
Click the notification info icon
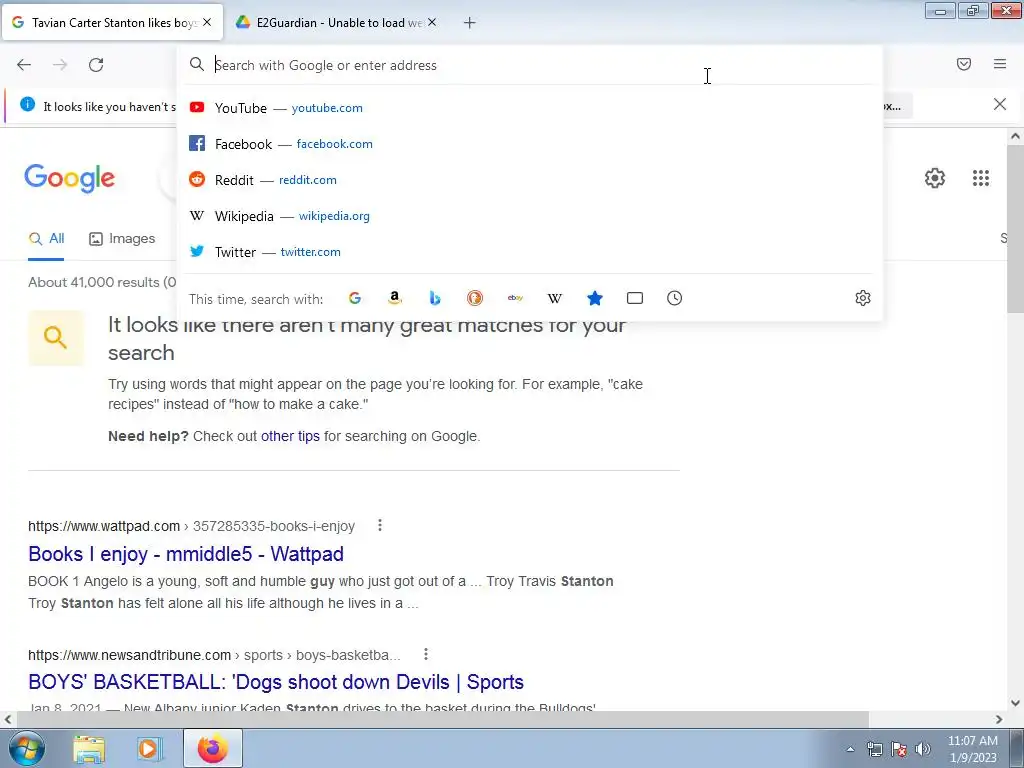point(27,104)
